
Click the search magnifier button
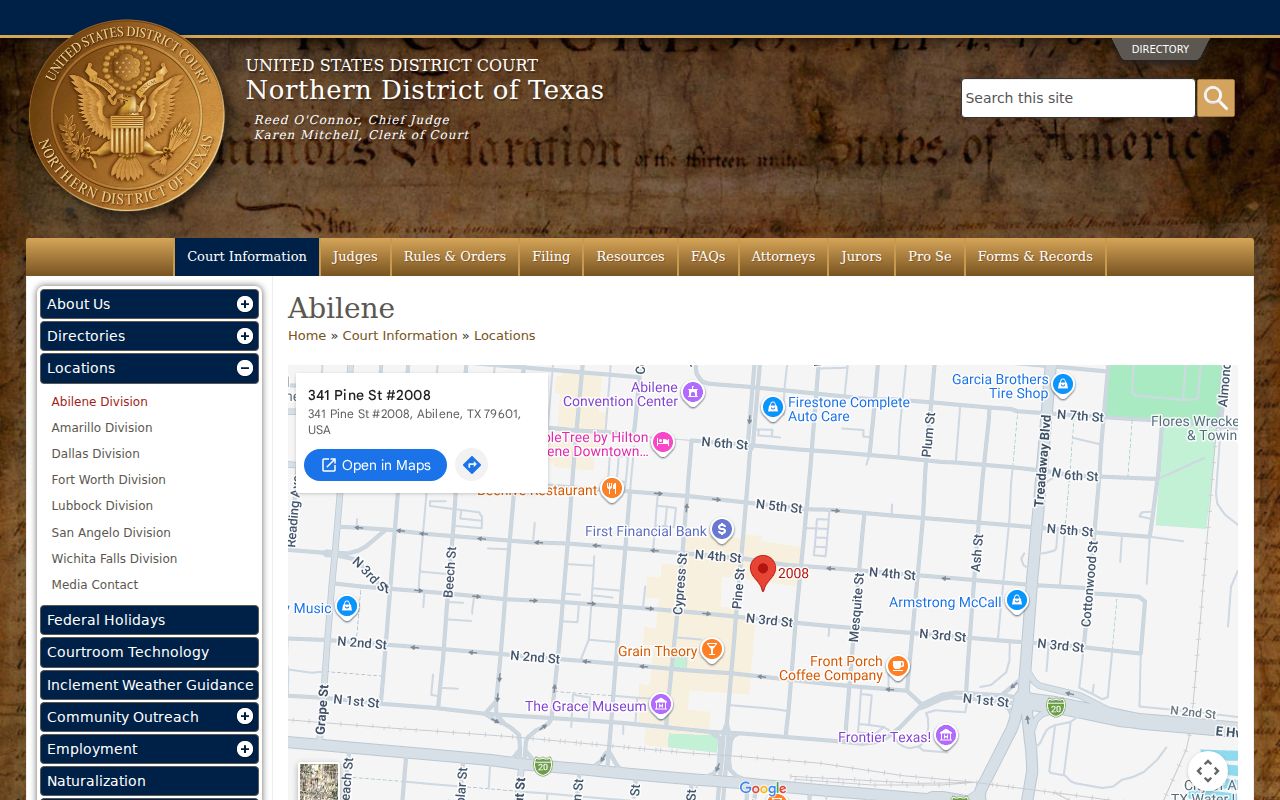[1216, 98]
